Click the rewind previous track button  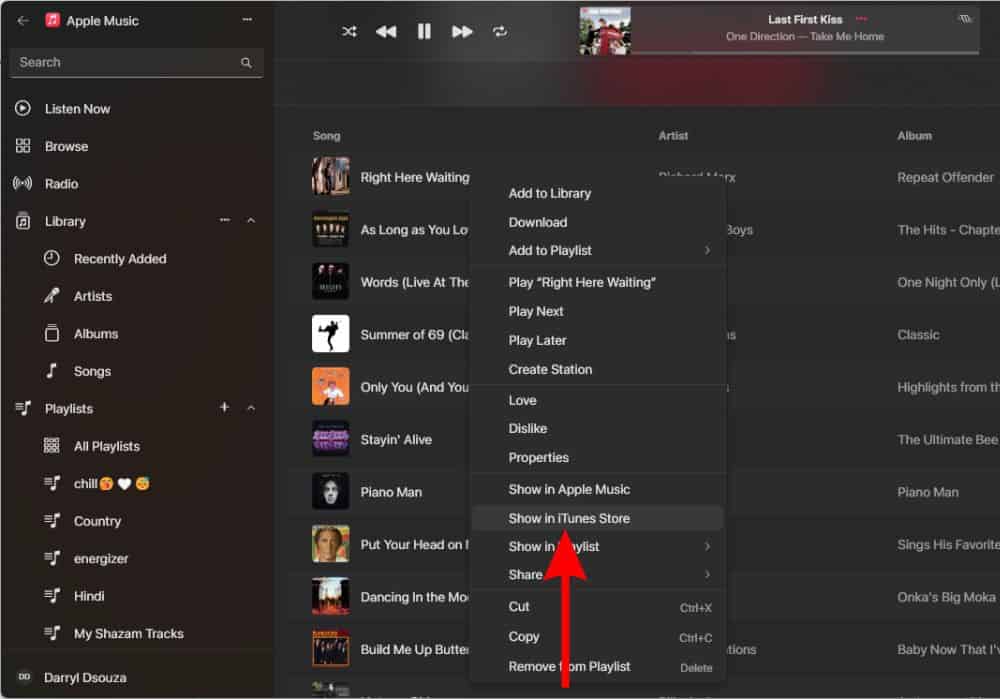click(x=386, y=32)
